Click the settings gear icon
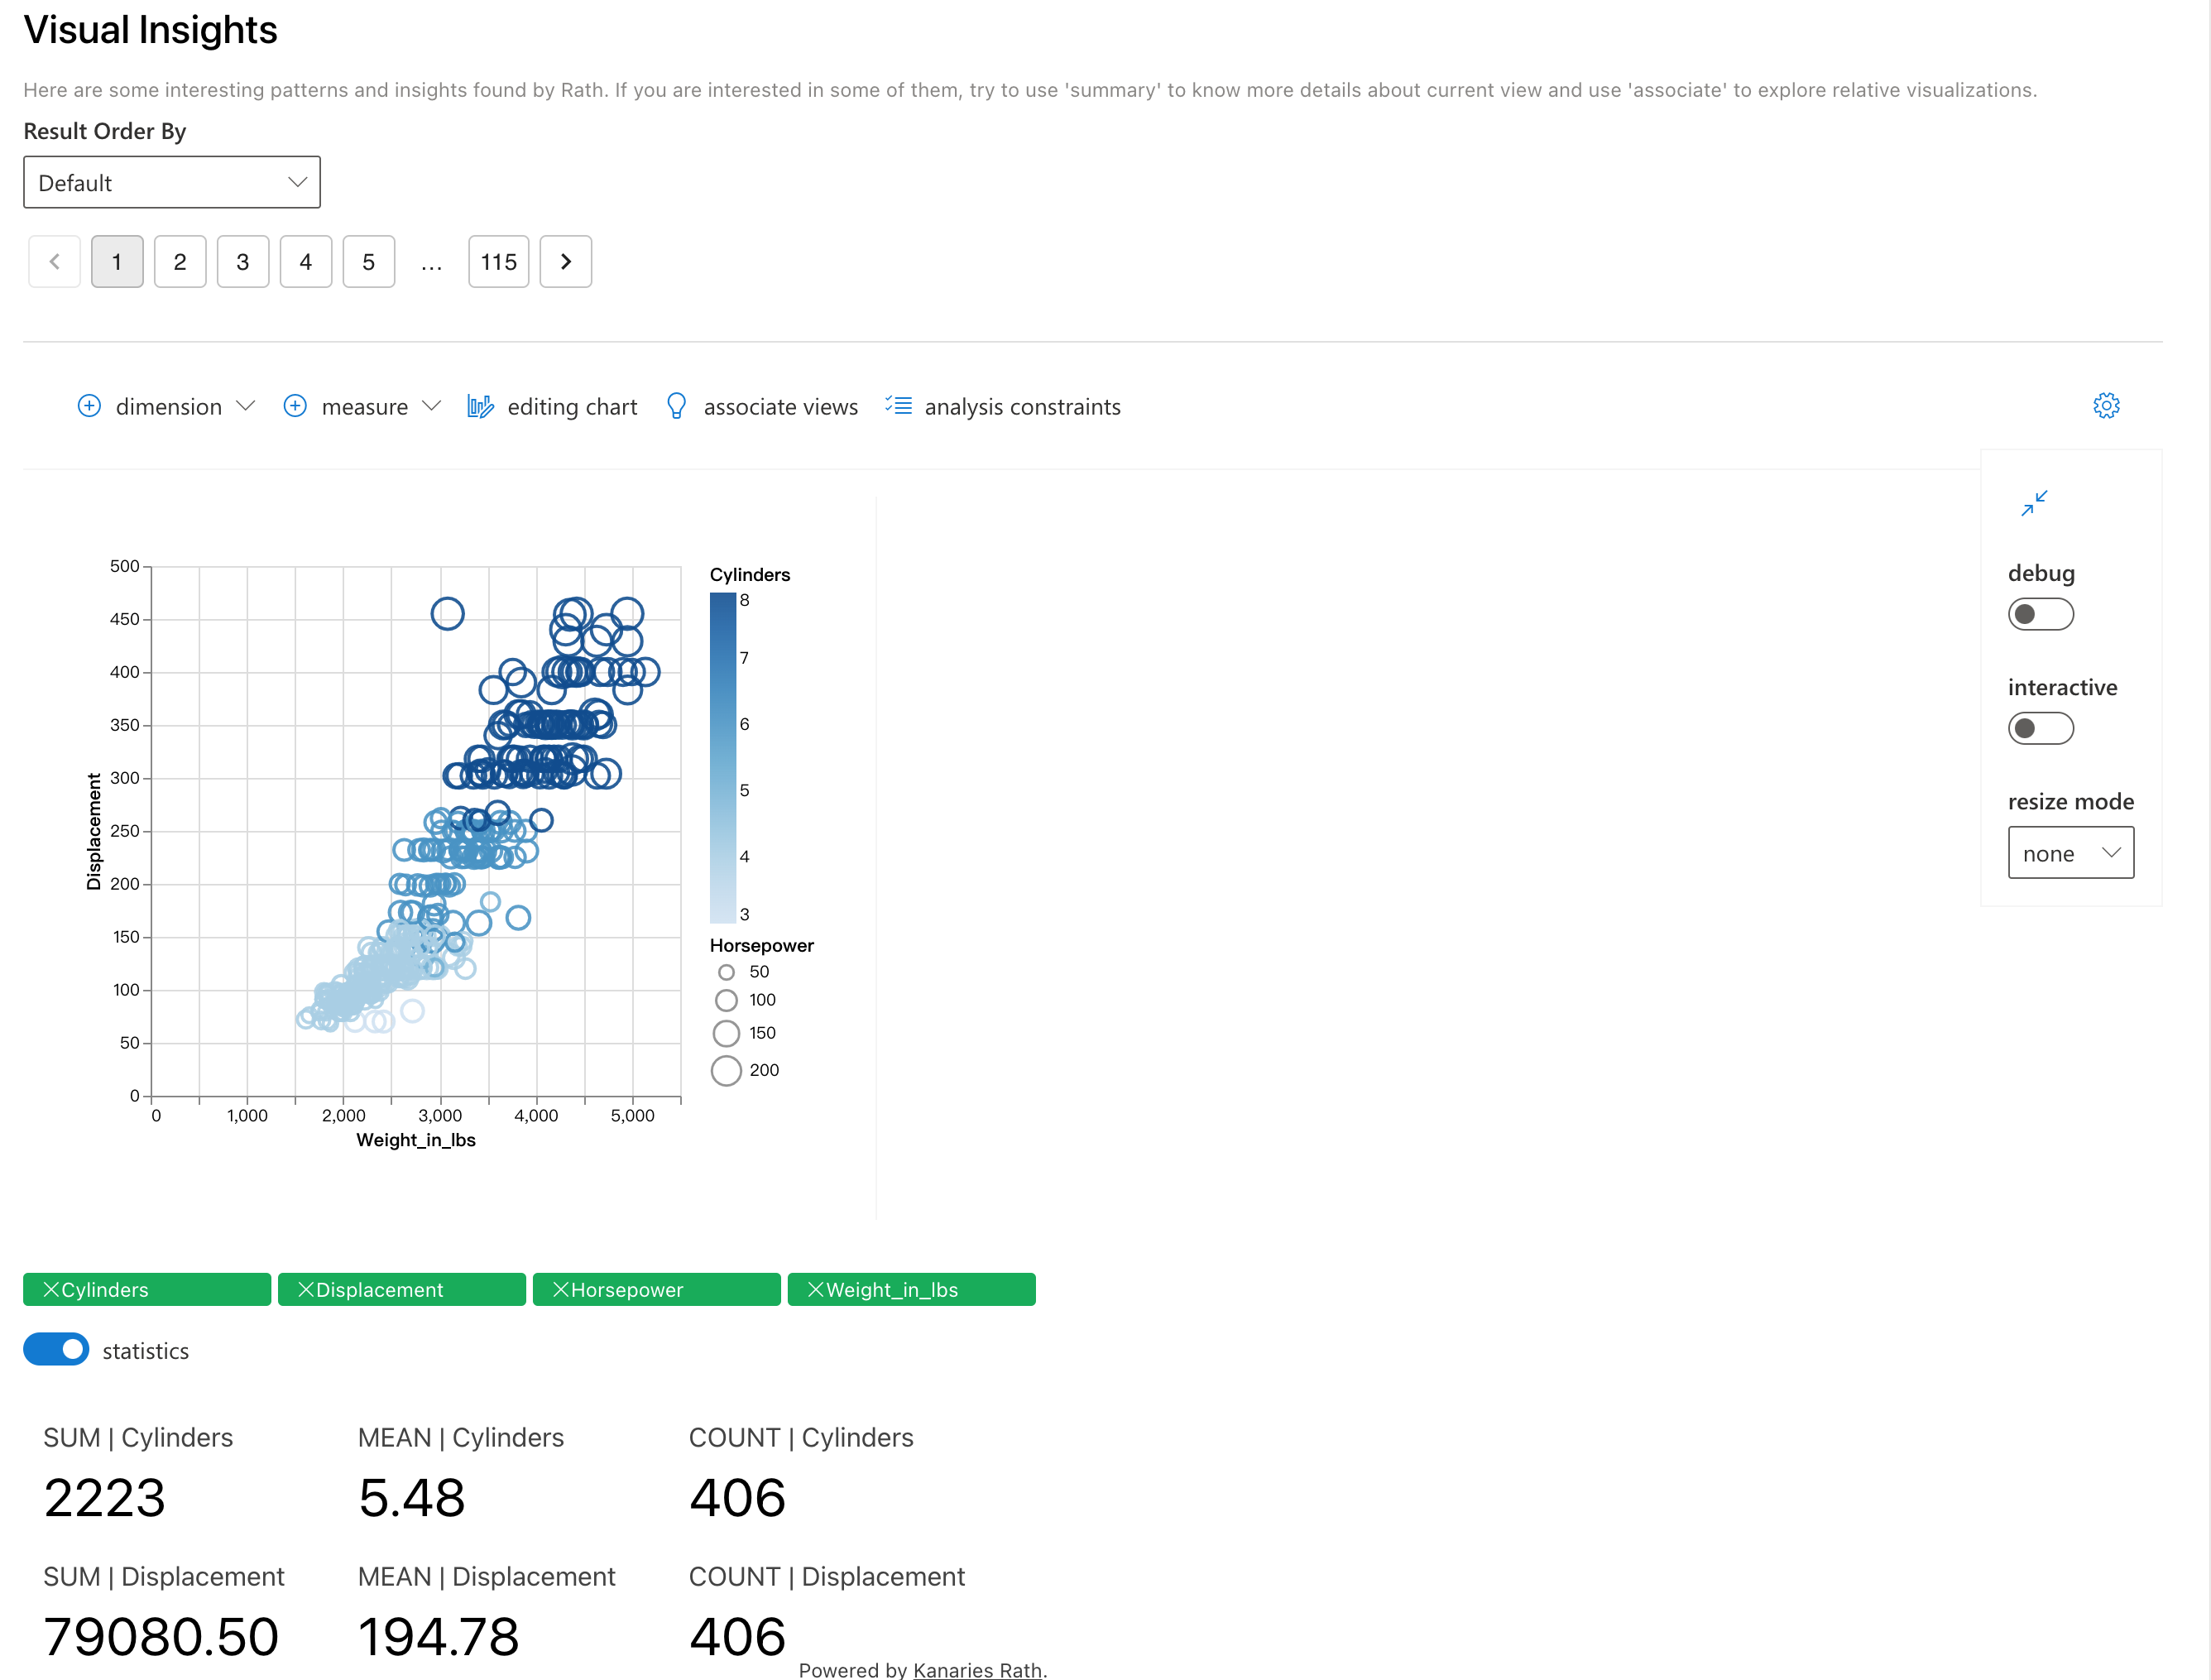The image size is (2211, 1680). tap(2106, 406)
